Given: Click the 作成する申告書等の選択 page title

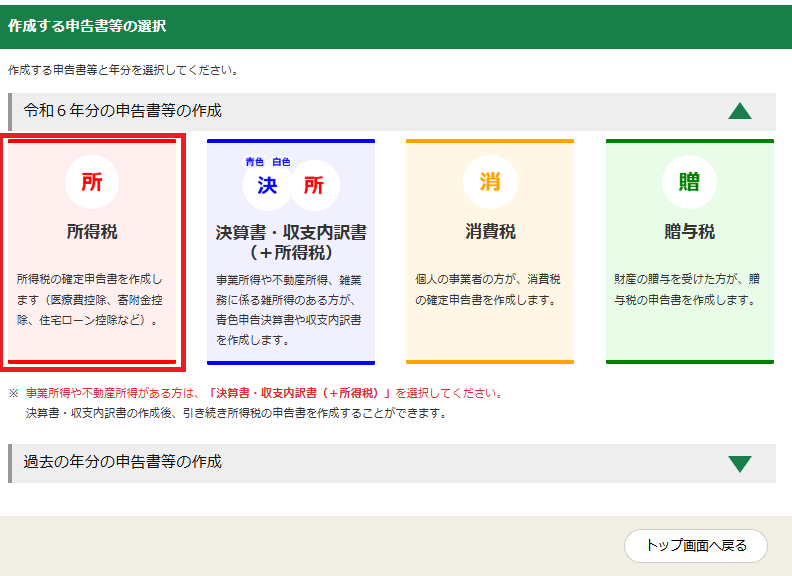Looking at the screenshot, I should 87,26.
